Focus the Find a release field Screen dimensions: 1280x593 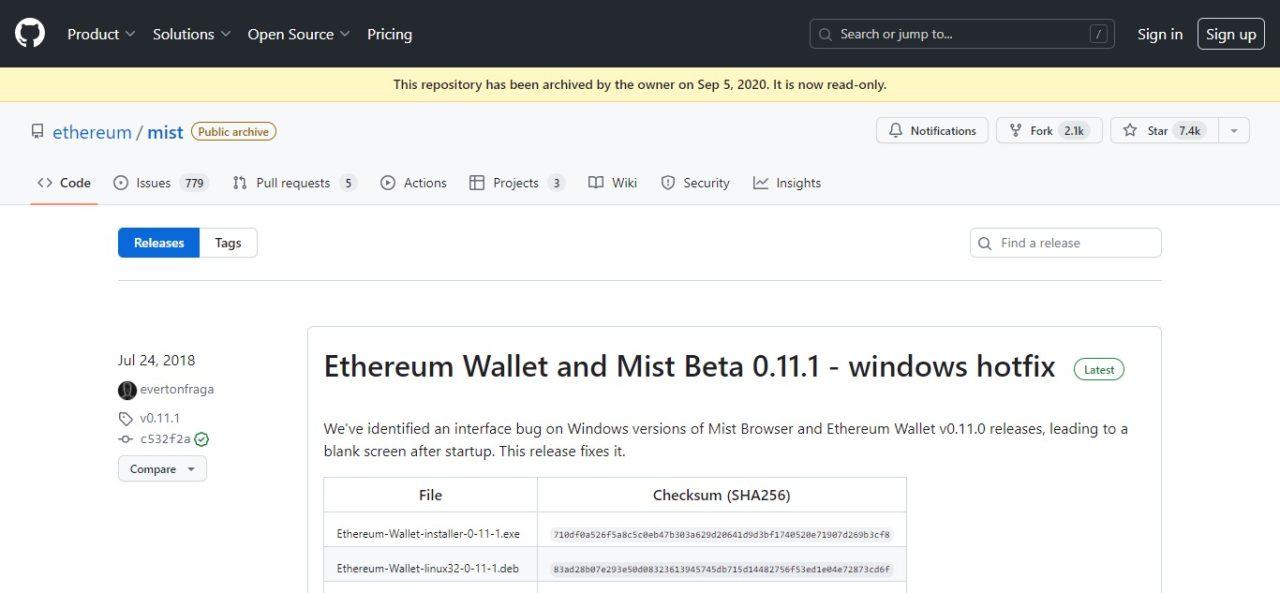[1065, 243]
